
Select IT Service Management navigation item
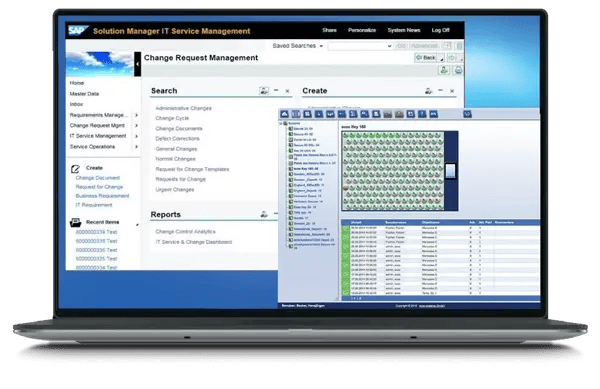point(98,136)
